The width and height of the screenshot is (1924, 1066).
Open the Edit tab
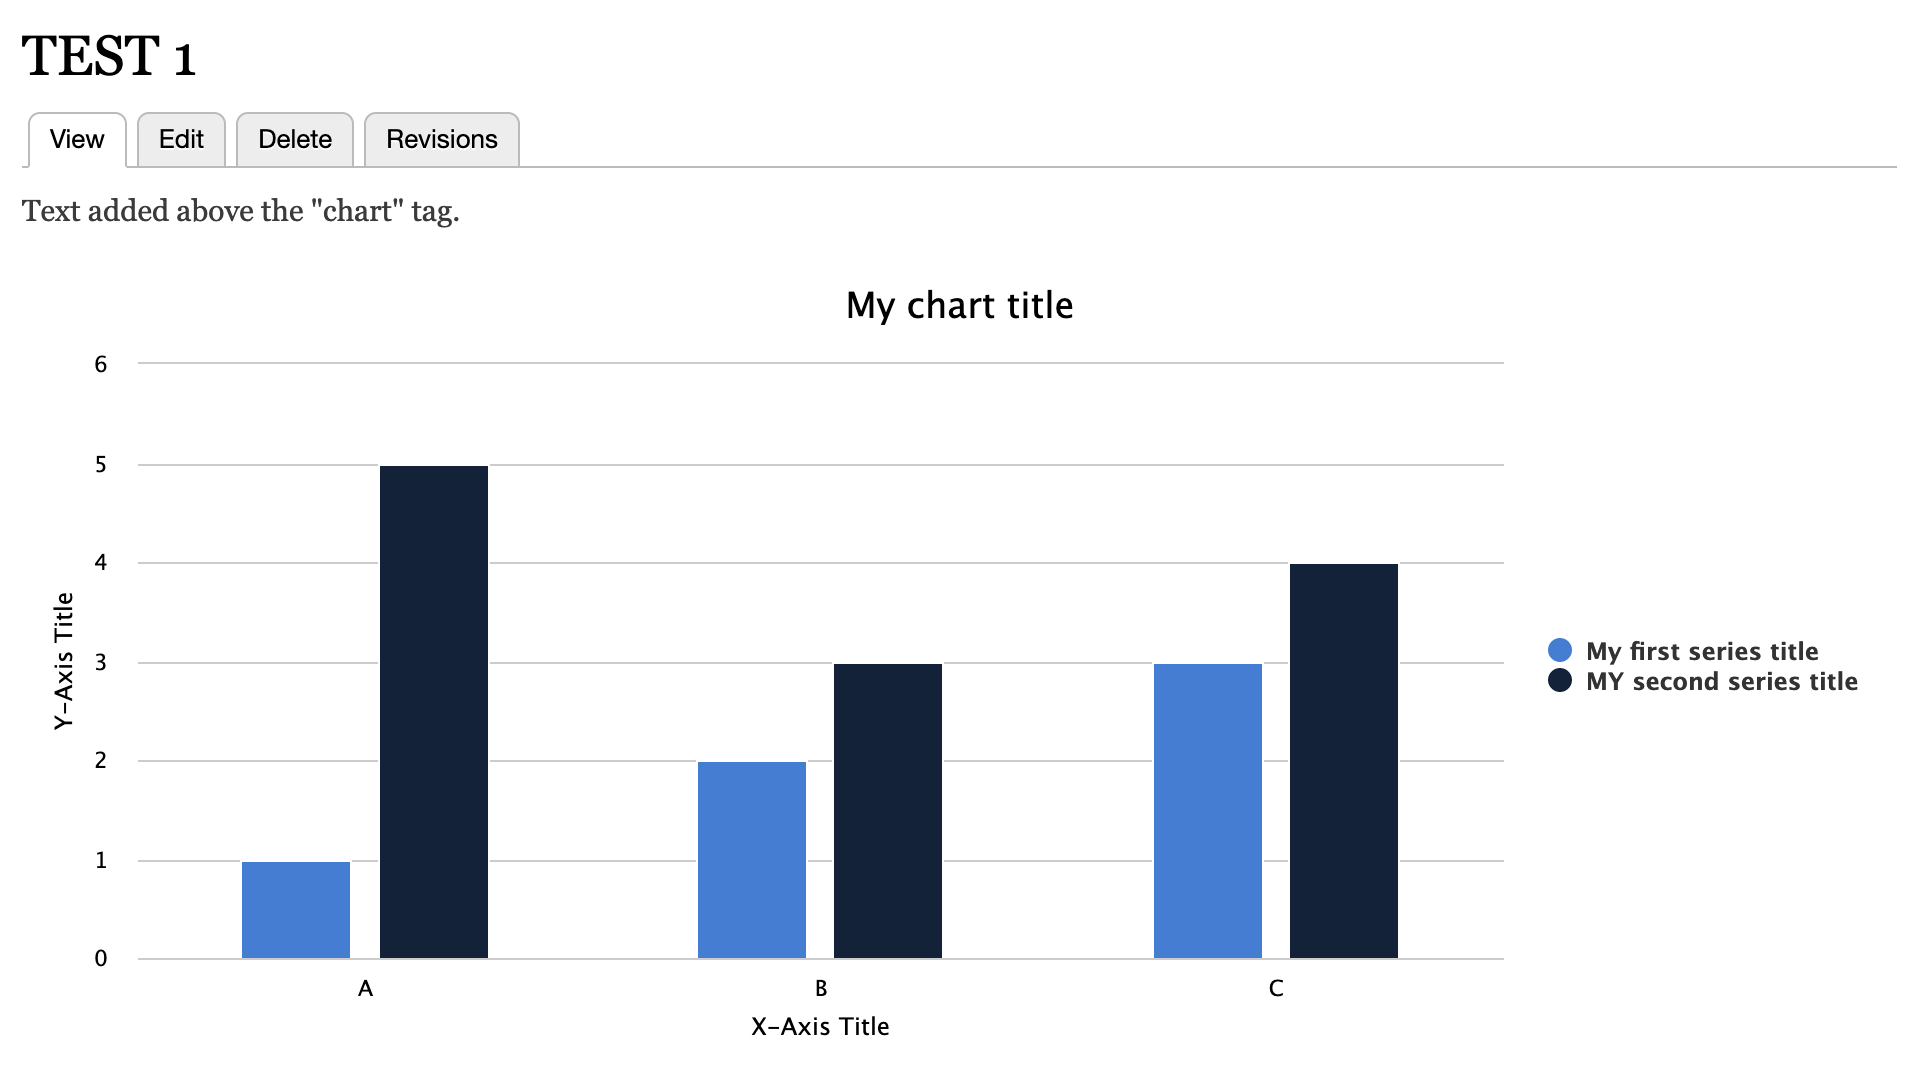[181, 140]
